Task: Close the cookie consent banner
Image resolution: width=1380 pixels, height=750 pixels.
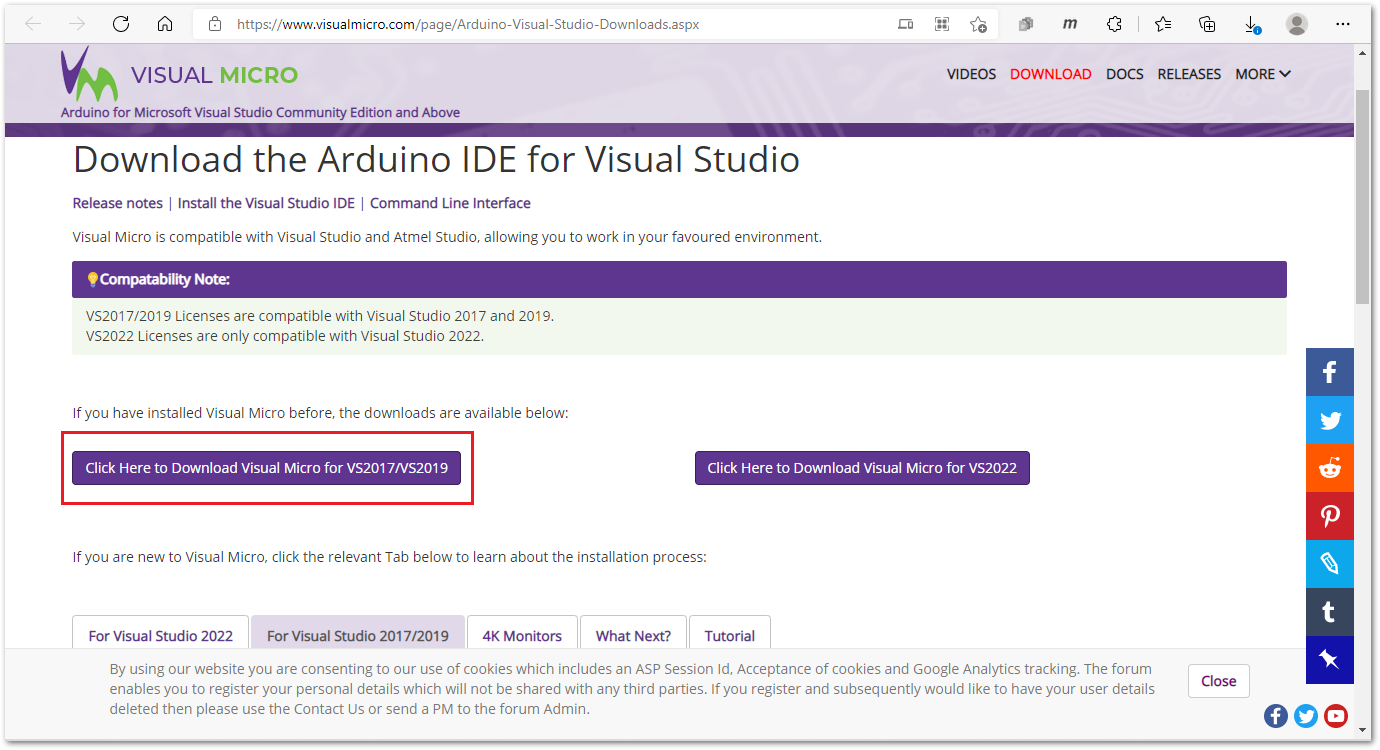Action: coord(1219,681)
